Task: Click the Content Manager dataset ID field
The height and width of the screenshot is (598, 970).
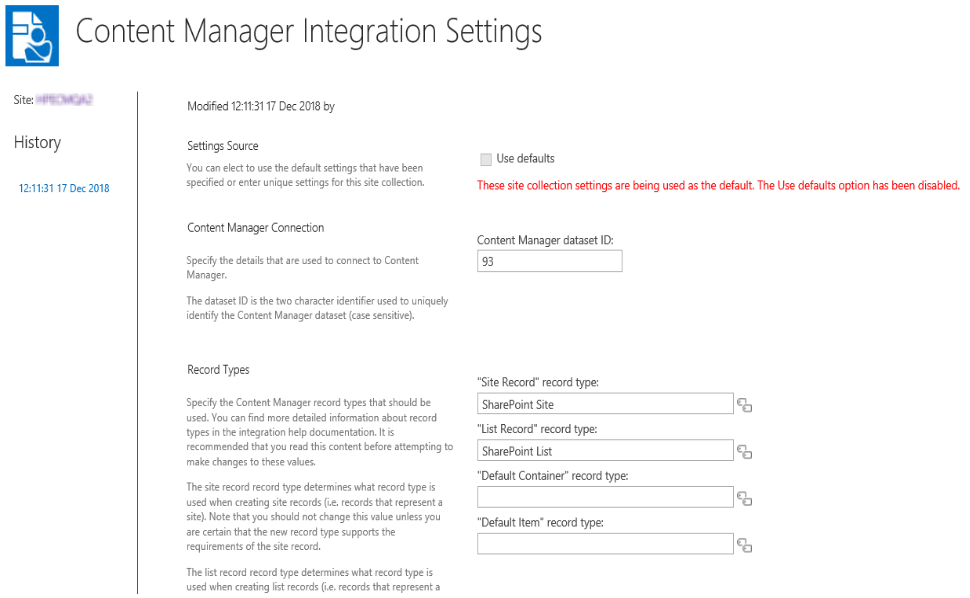Action: click(549, 261)
